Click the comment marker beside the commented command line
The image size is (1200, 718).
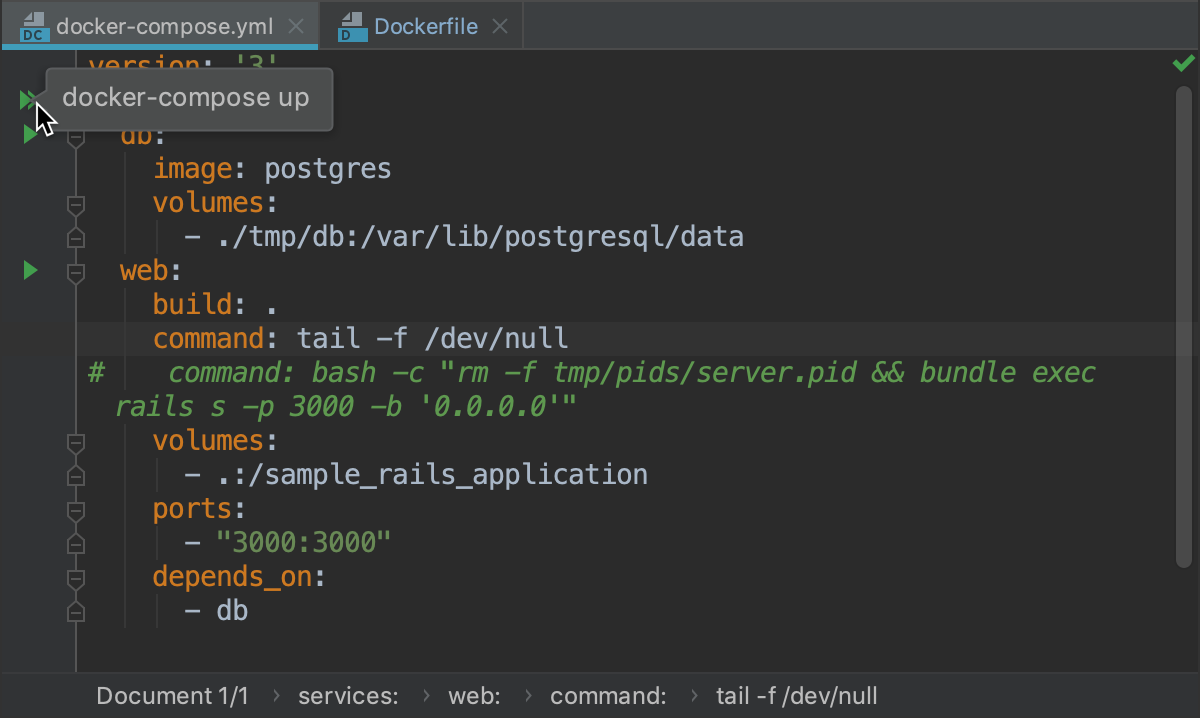[95, 372]
